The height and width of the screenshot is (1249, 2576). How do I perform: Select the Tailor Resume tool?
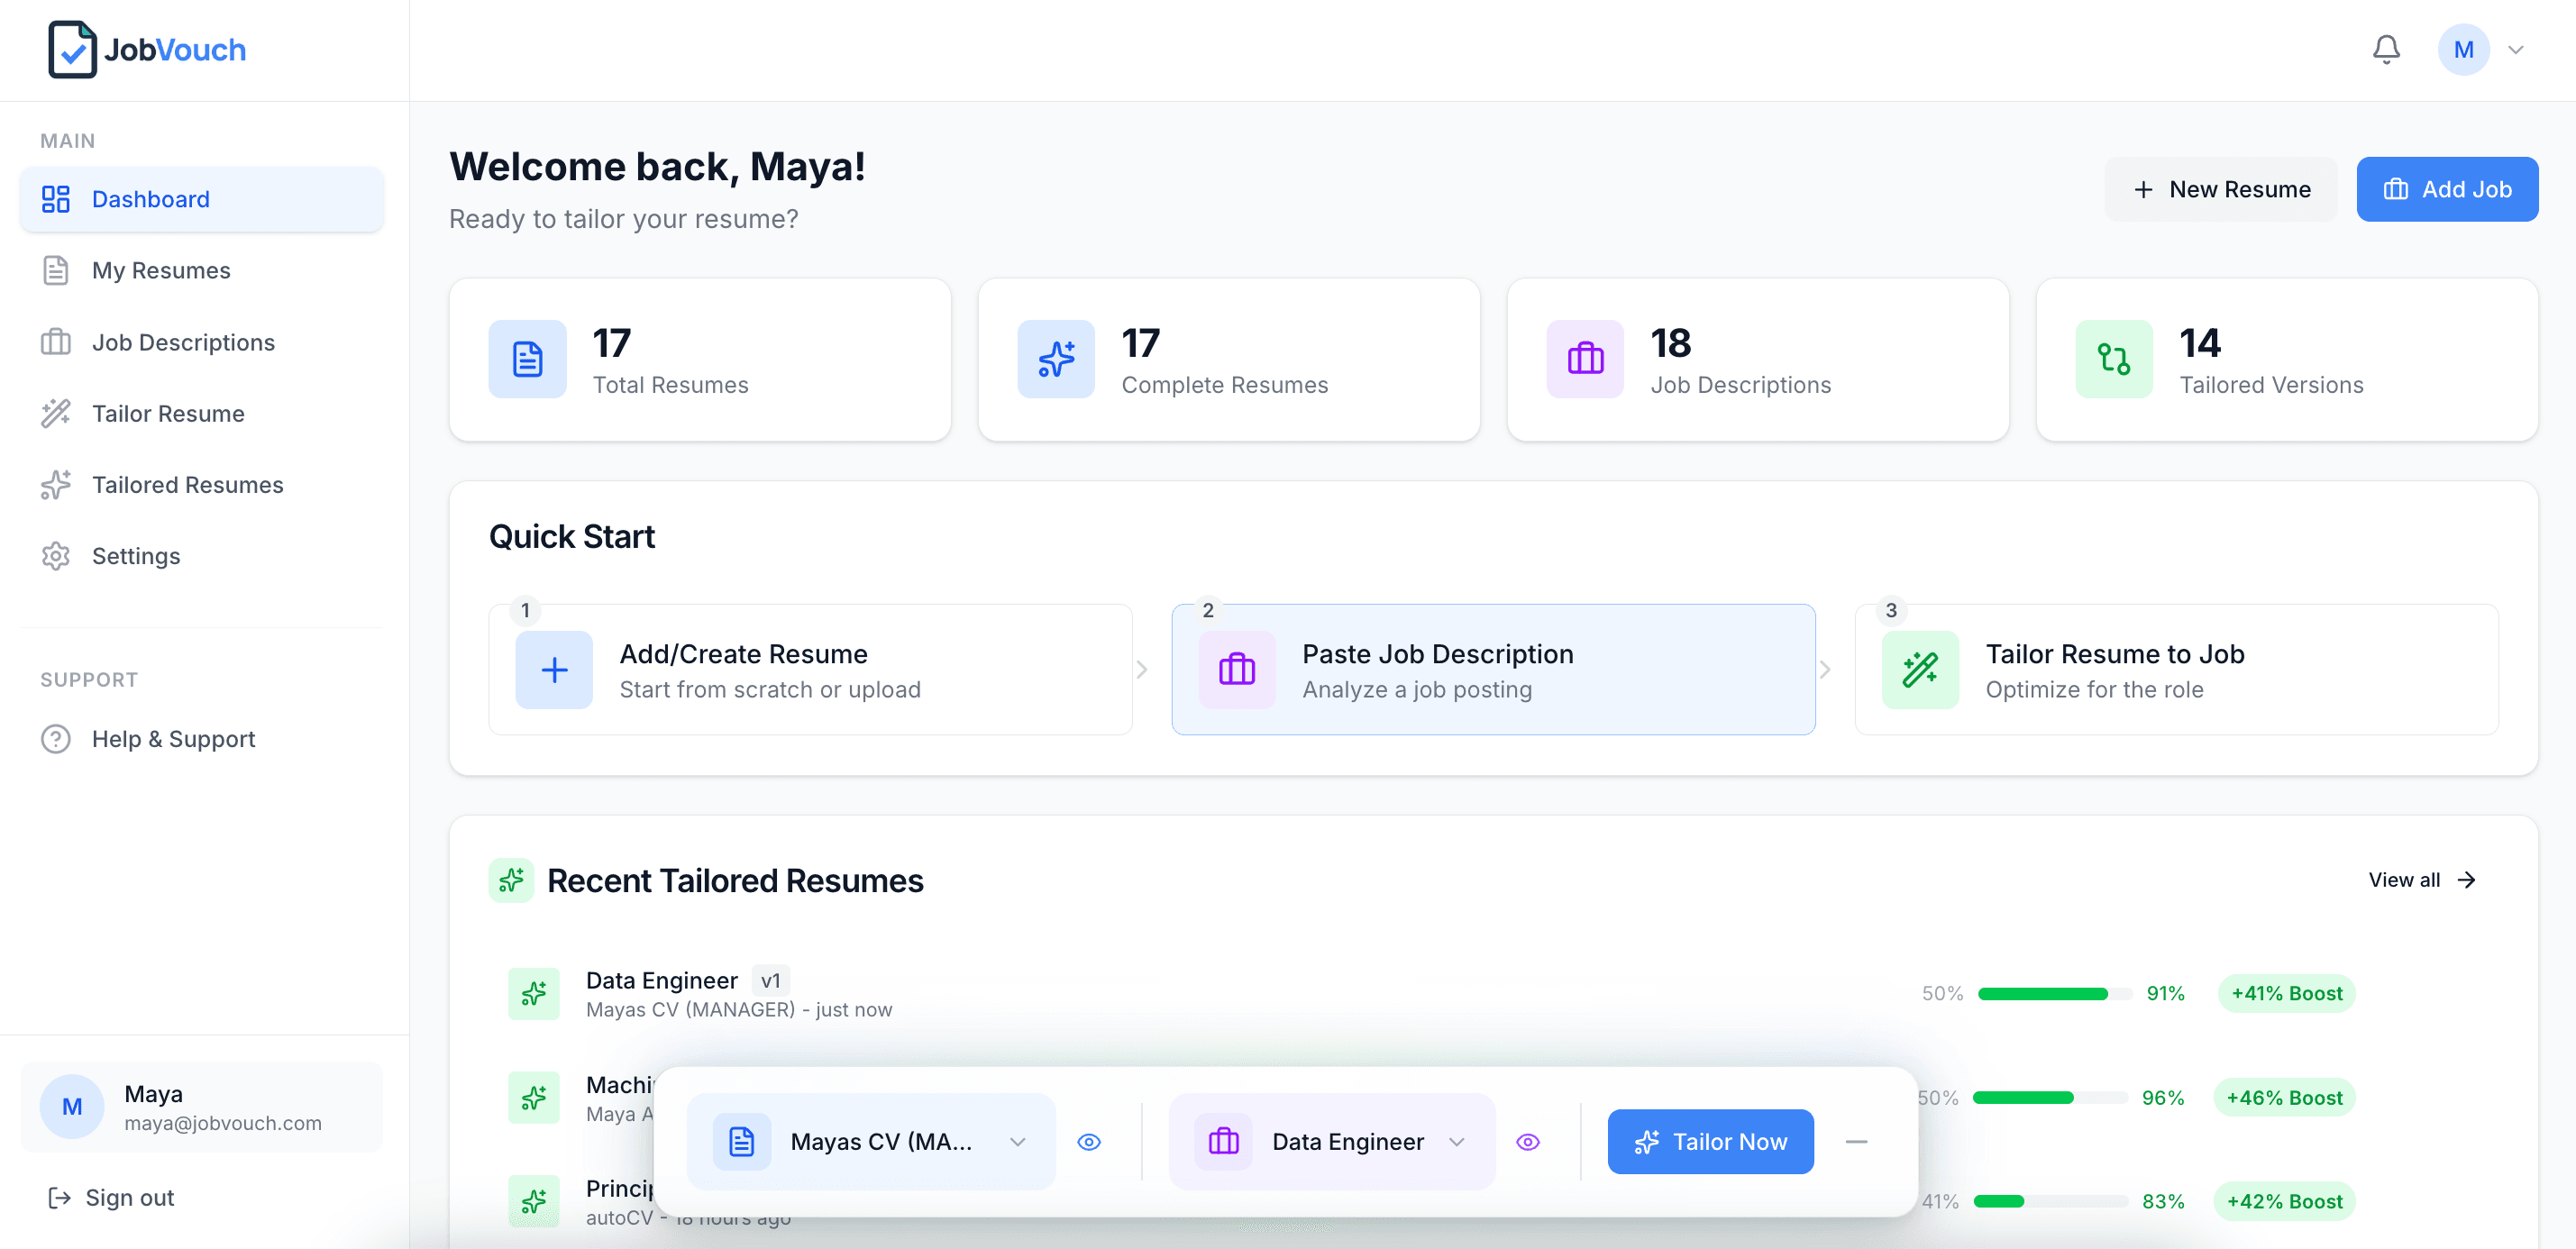tap(168, 413)
